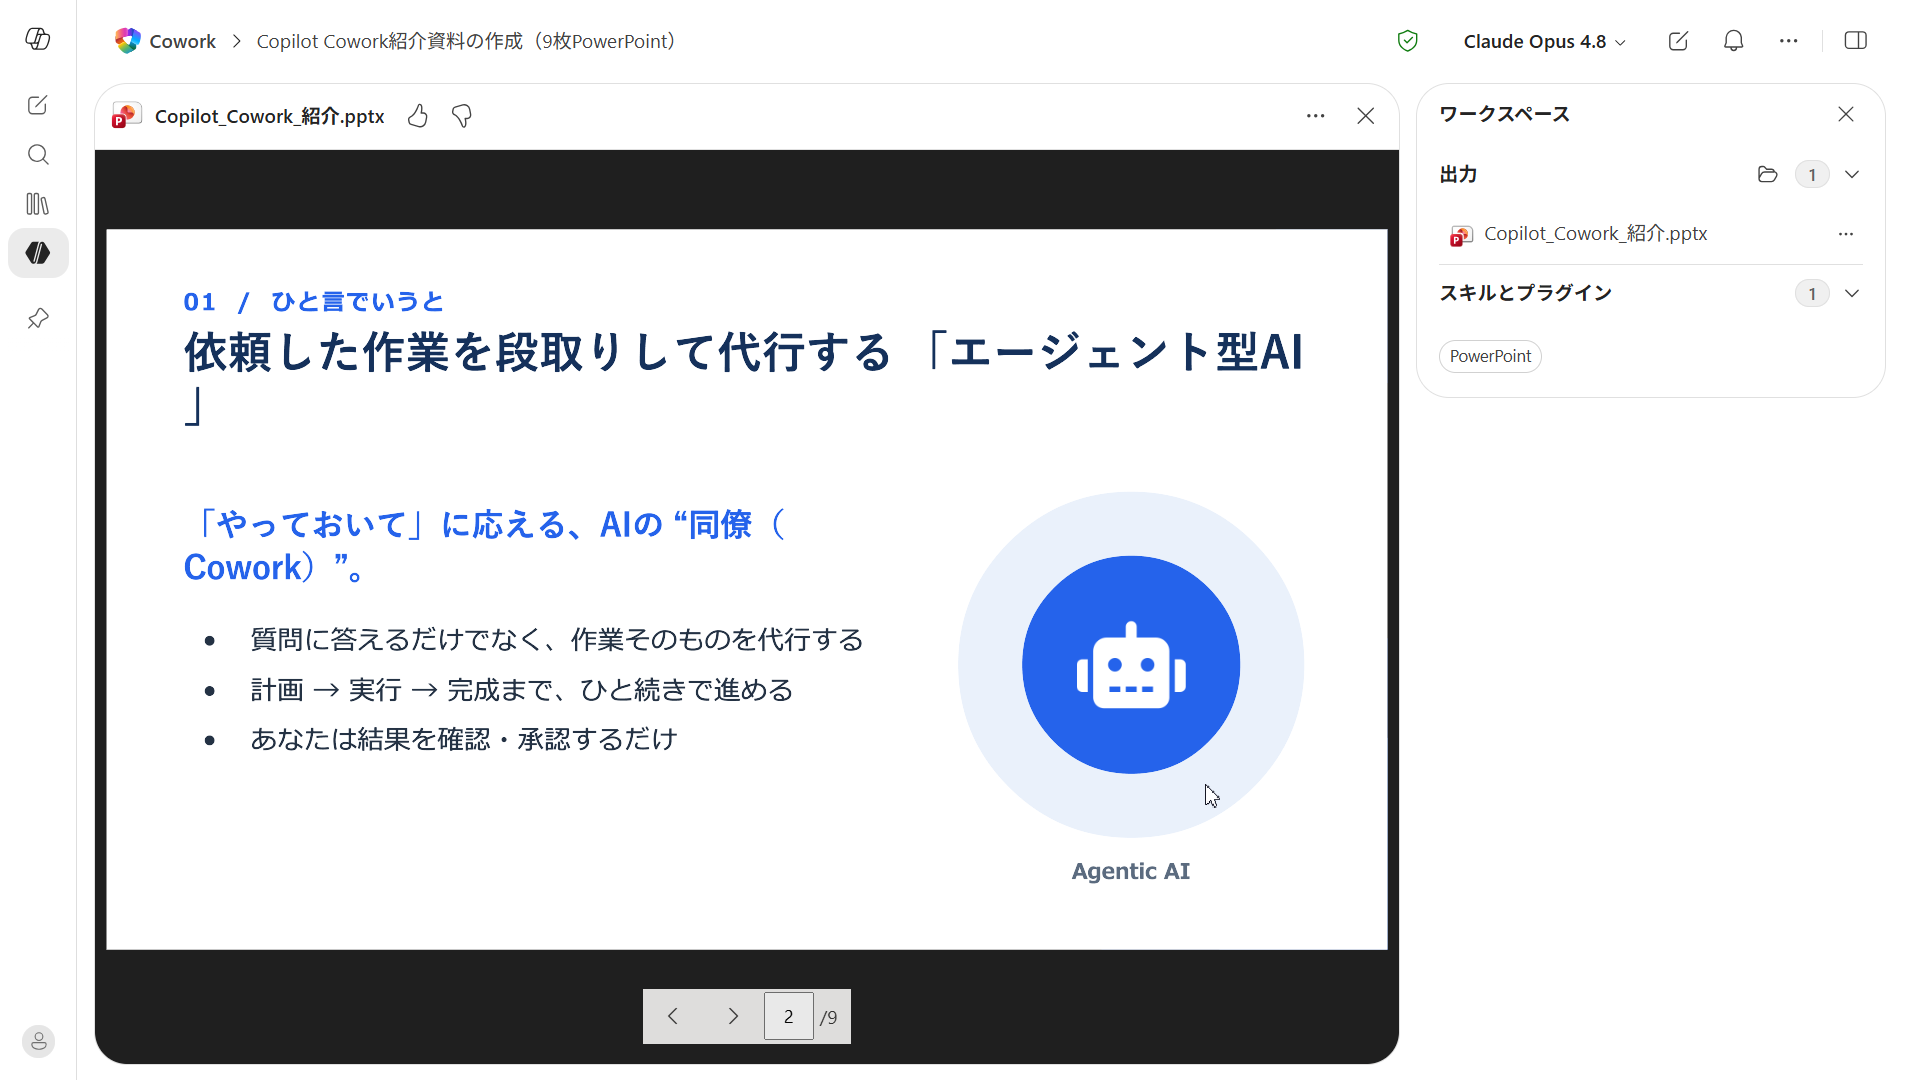Select the active Cowork sidebar icon

38,253
